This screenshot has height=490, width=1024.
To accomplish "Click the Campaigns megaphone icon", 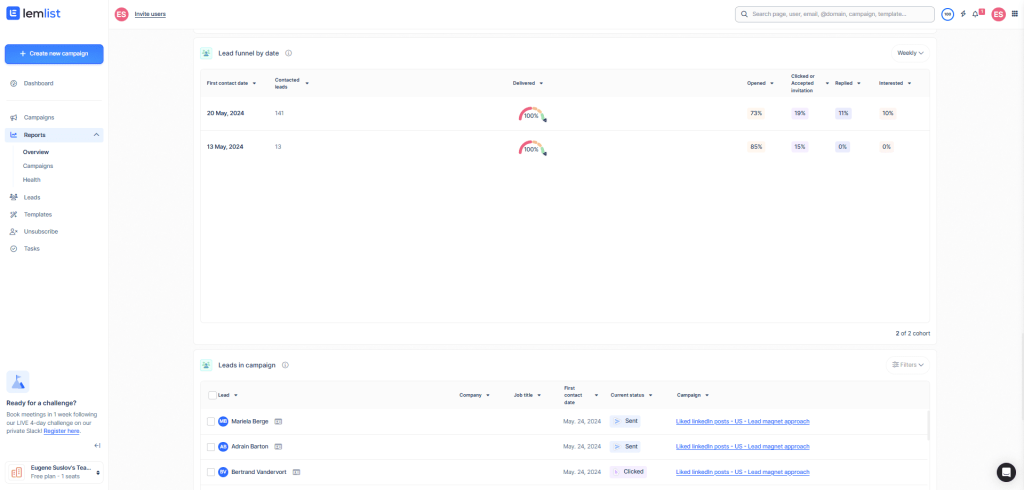I will coord(14,118).
